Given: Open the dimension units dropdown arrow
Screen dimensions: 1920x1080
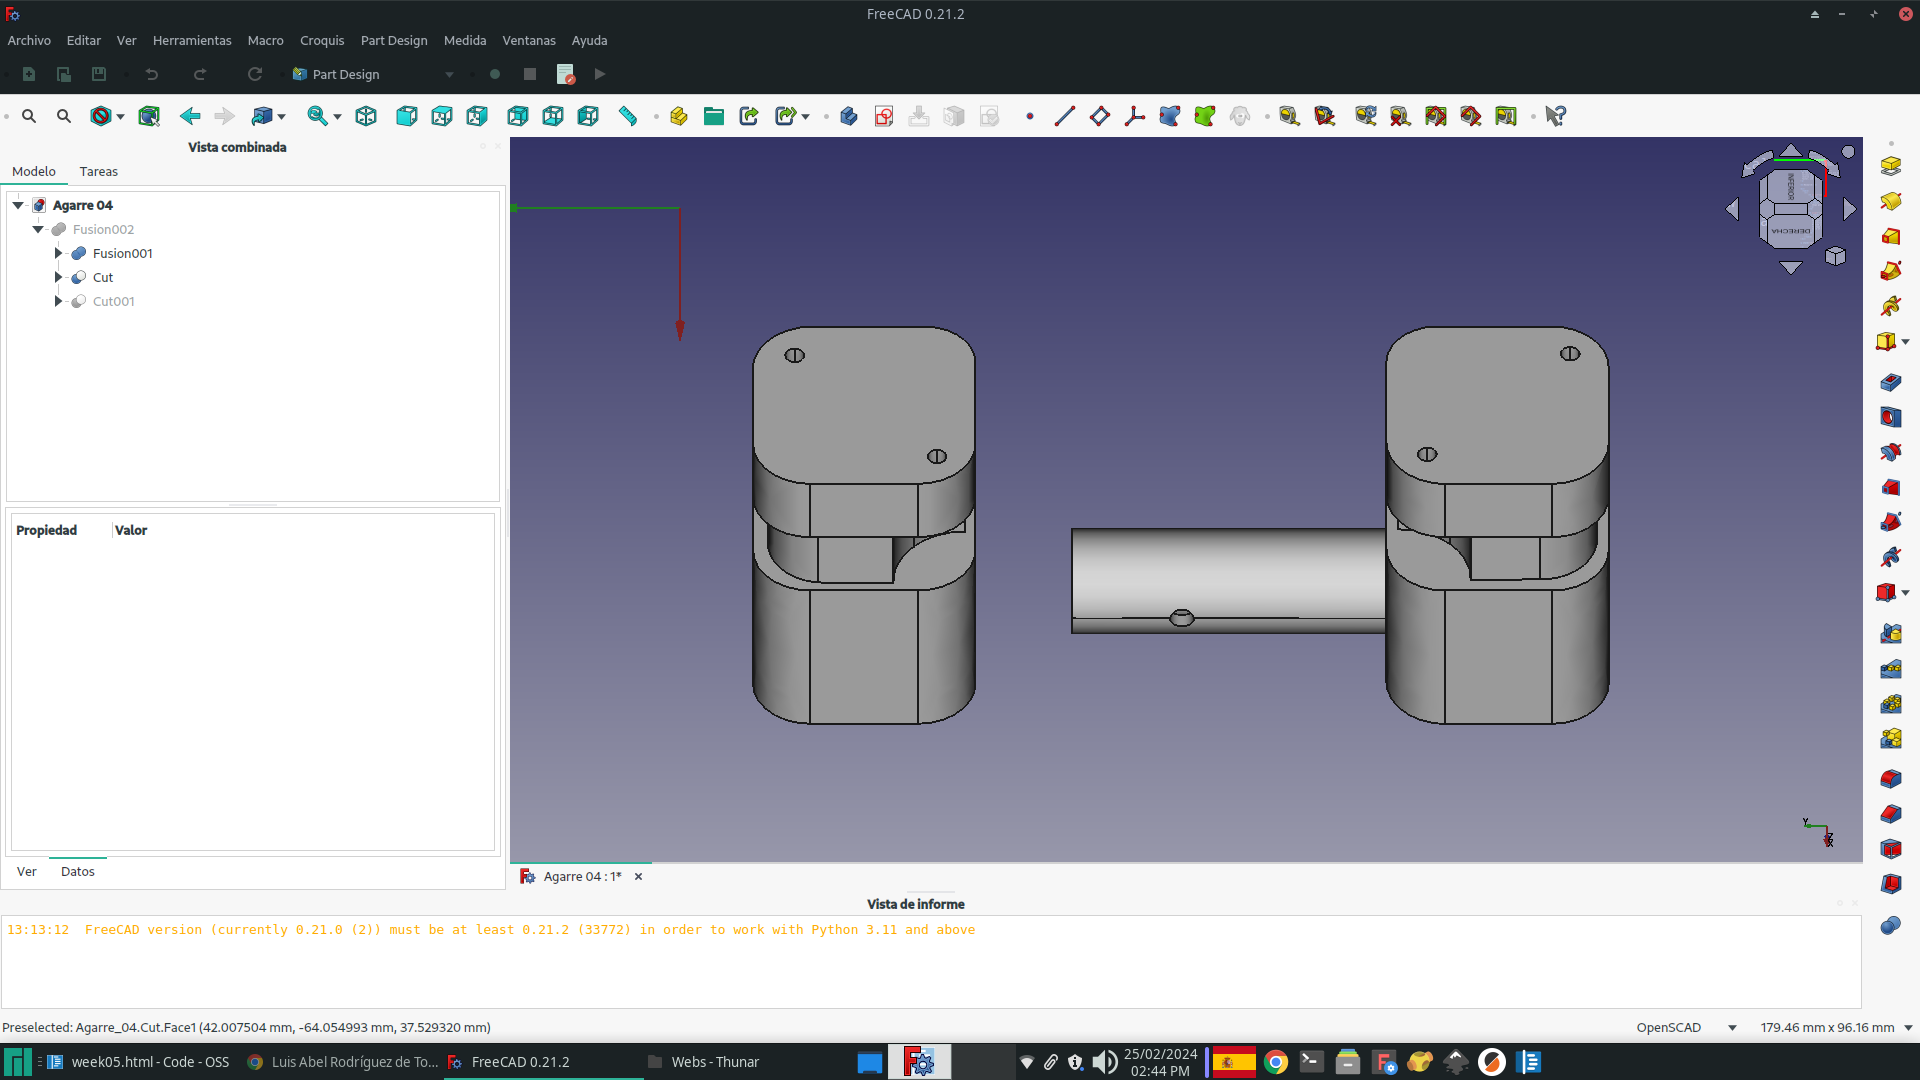Looking at the screenshot, I should coord(1908,1027).
